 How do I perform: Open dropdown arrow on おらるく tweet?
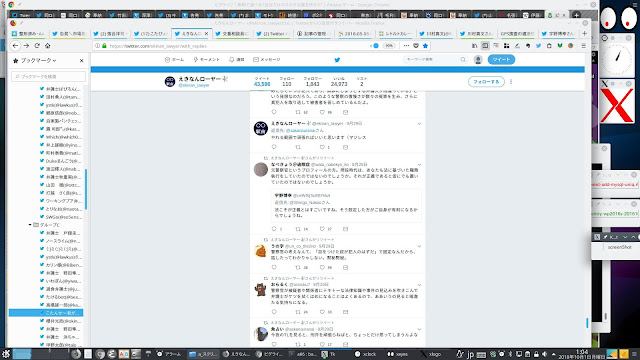pyautogui.click(x=419, y=285)
